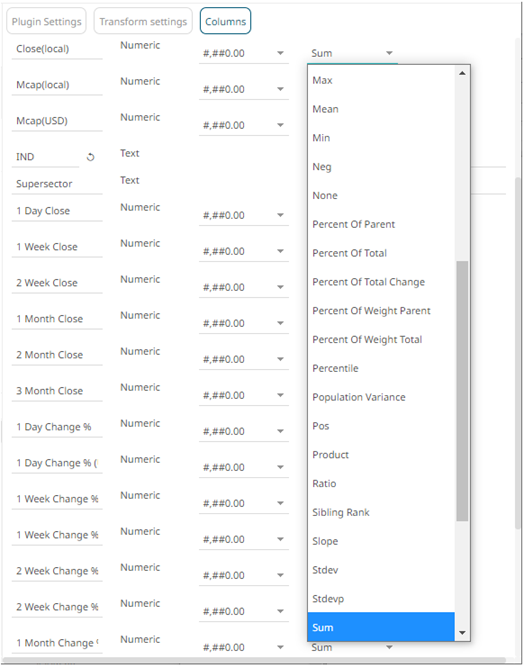Screen dimensions: 524x668
Task: Open format dropdown for 1 Month Close
Action: pos(244,323)
